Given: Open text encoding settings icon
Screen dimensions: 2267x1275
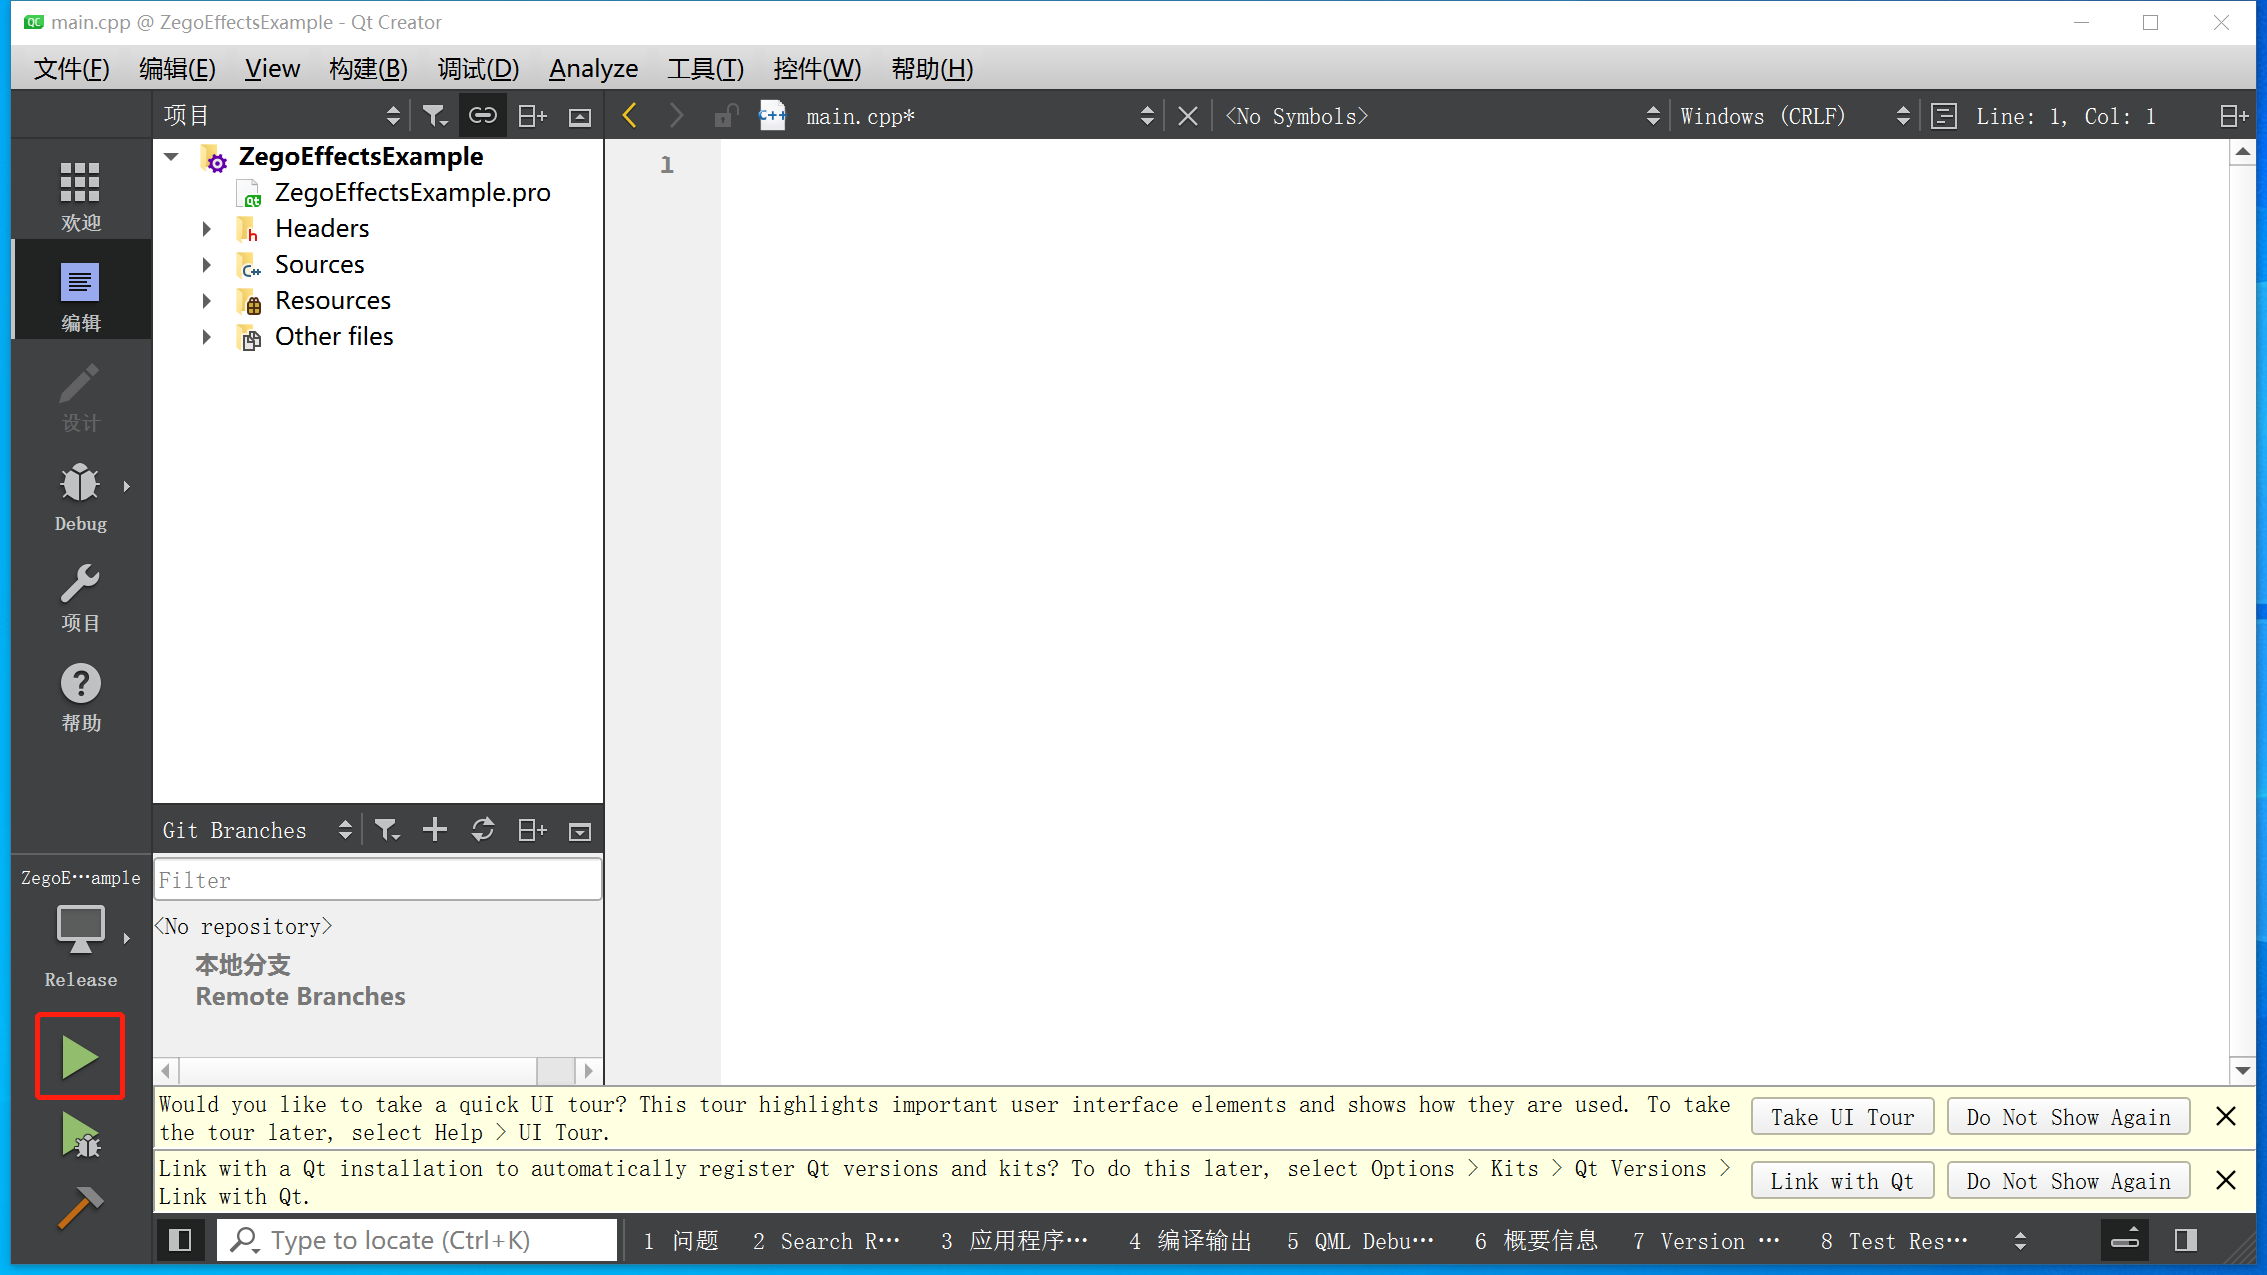Looking at the screenshot, I should click(x=1944, y=116).
